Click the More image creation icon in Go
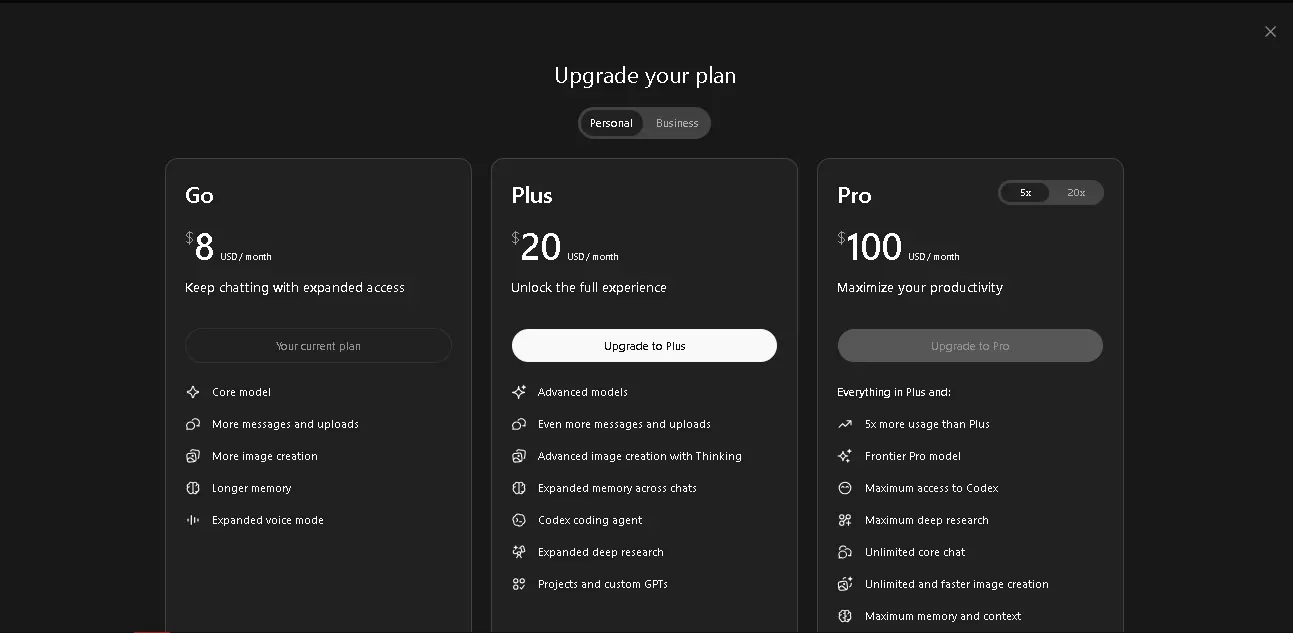The height and width of the screenshot is (633, 1293). tap(193, 456)
